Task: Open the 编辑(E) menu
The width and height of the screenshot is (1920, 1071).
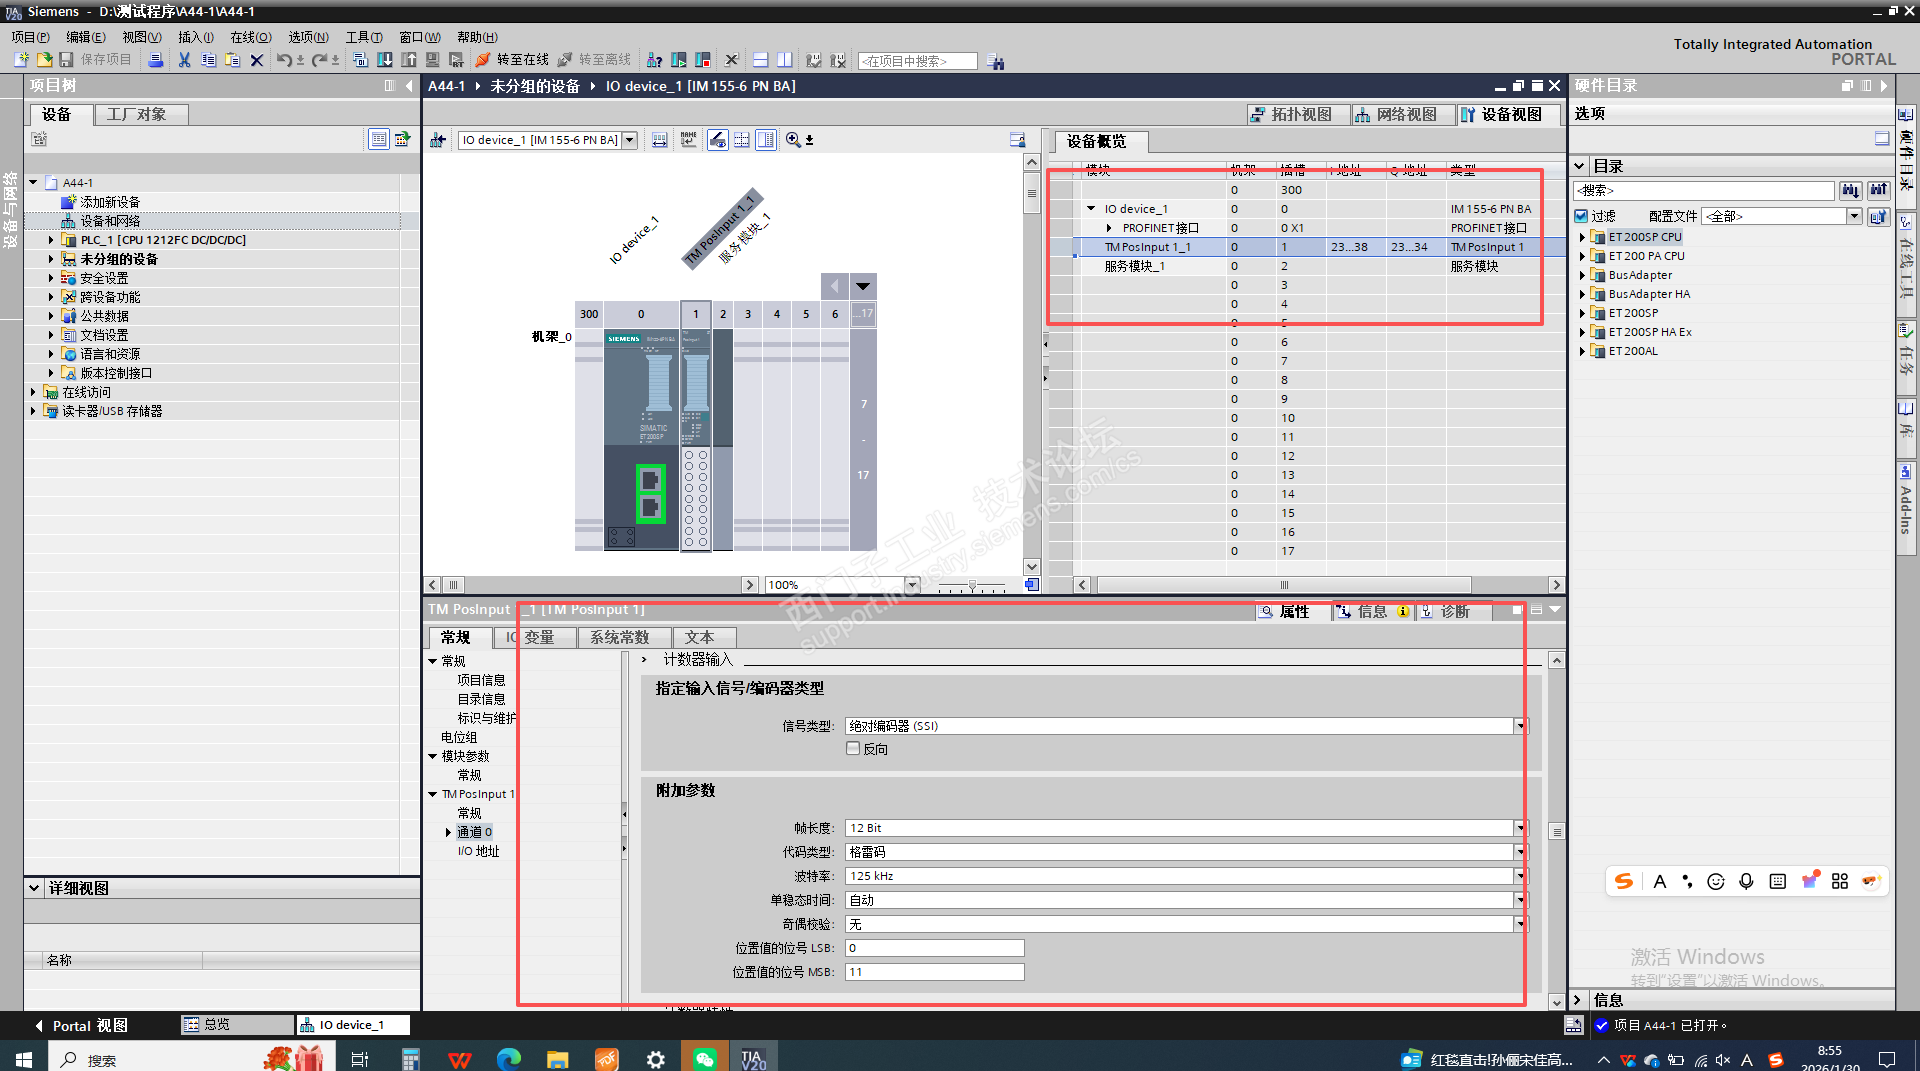Action: pos(86,37)
